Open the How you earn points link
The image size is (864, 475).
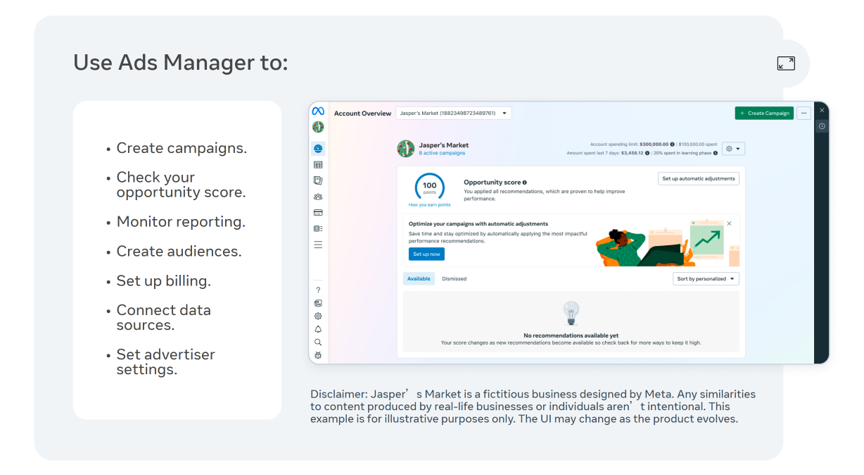click(429, 205)
